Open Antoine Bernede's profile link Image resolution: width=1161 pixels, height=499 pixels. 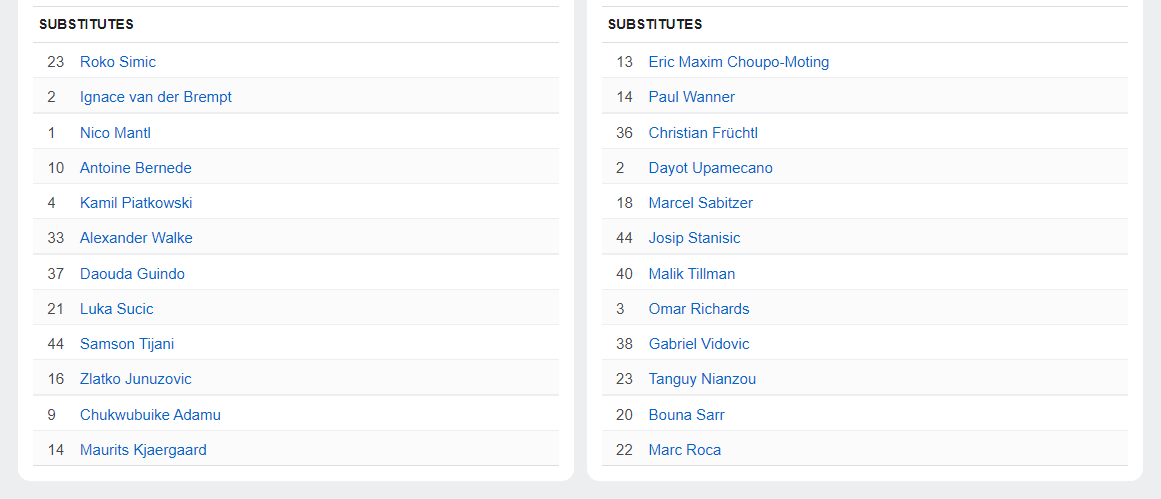point(136,168)
